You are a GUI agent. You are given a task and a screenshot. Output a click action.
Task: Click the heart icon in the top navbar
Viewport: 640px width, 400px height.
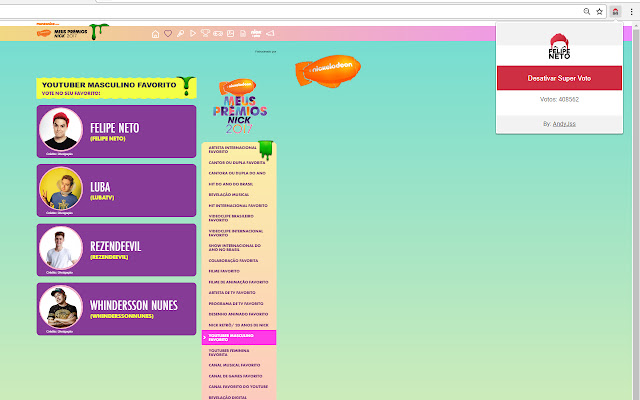pyautogui.click(x=168, y=33)
